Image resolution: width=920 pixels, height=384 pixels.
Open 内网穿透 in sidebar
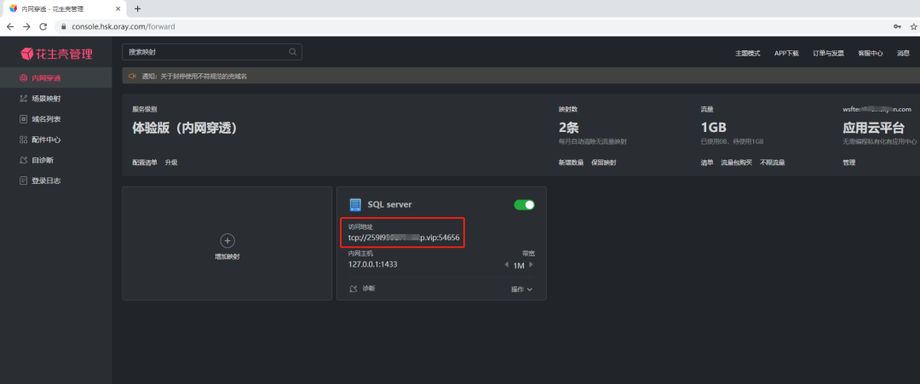pyautogui.click(x=56, y=78)
